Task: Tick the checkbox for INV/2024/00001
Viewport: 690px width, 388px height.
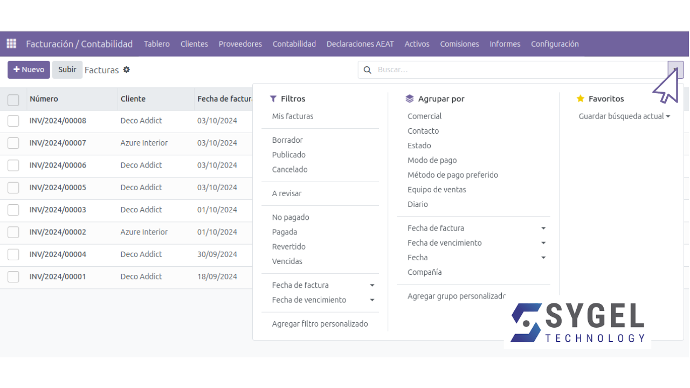Action: [x=13, y=277]
